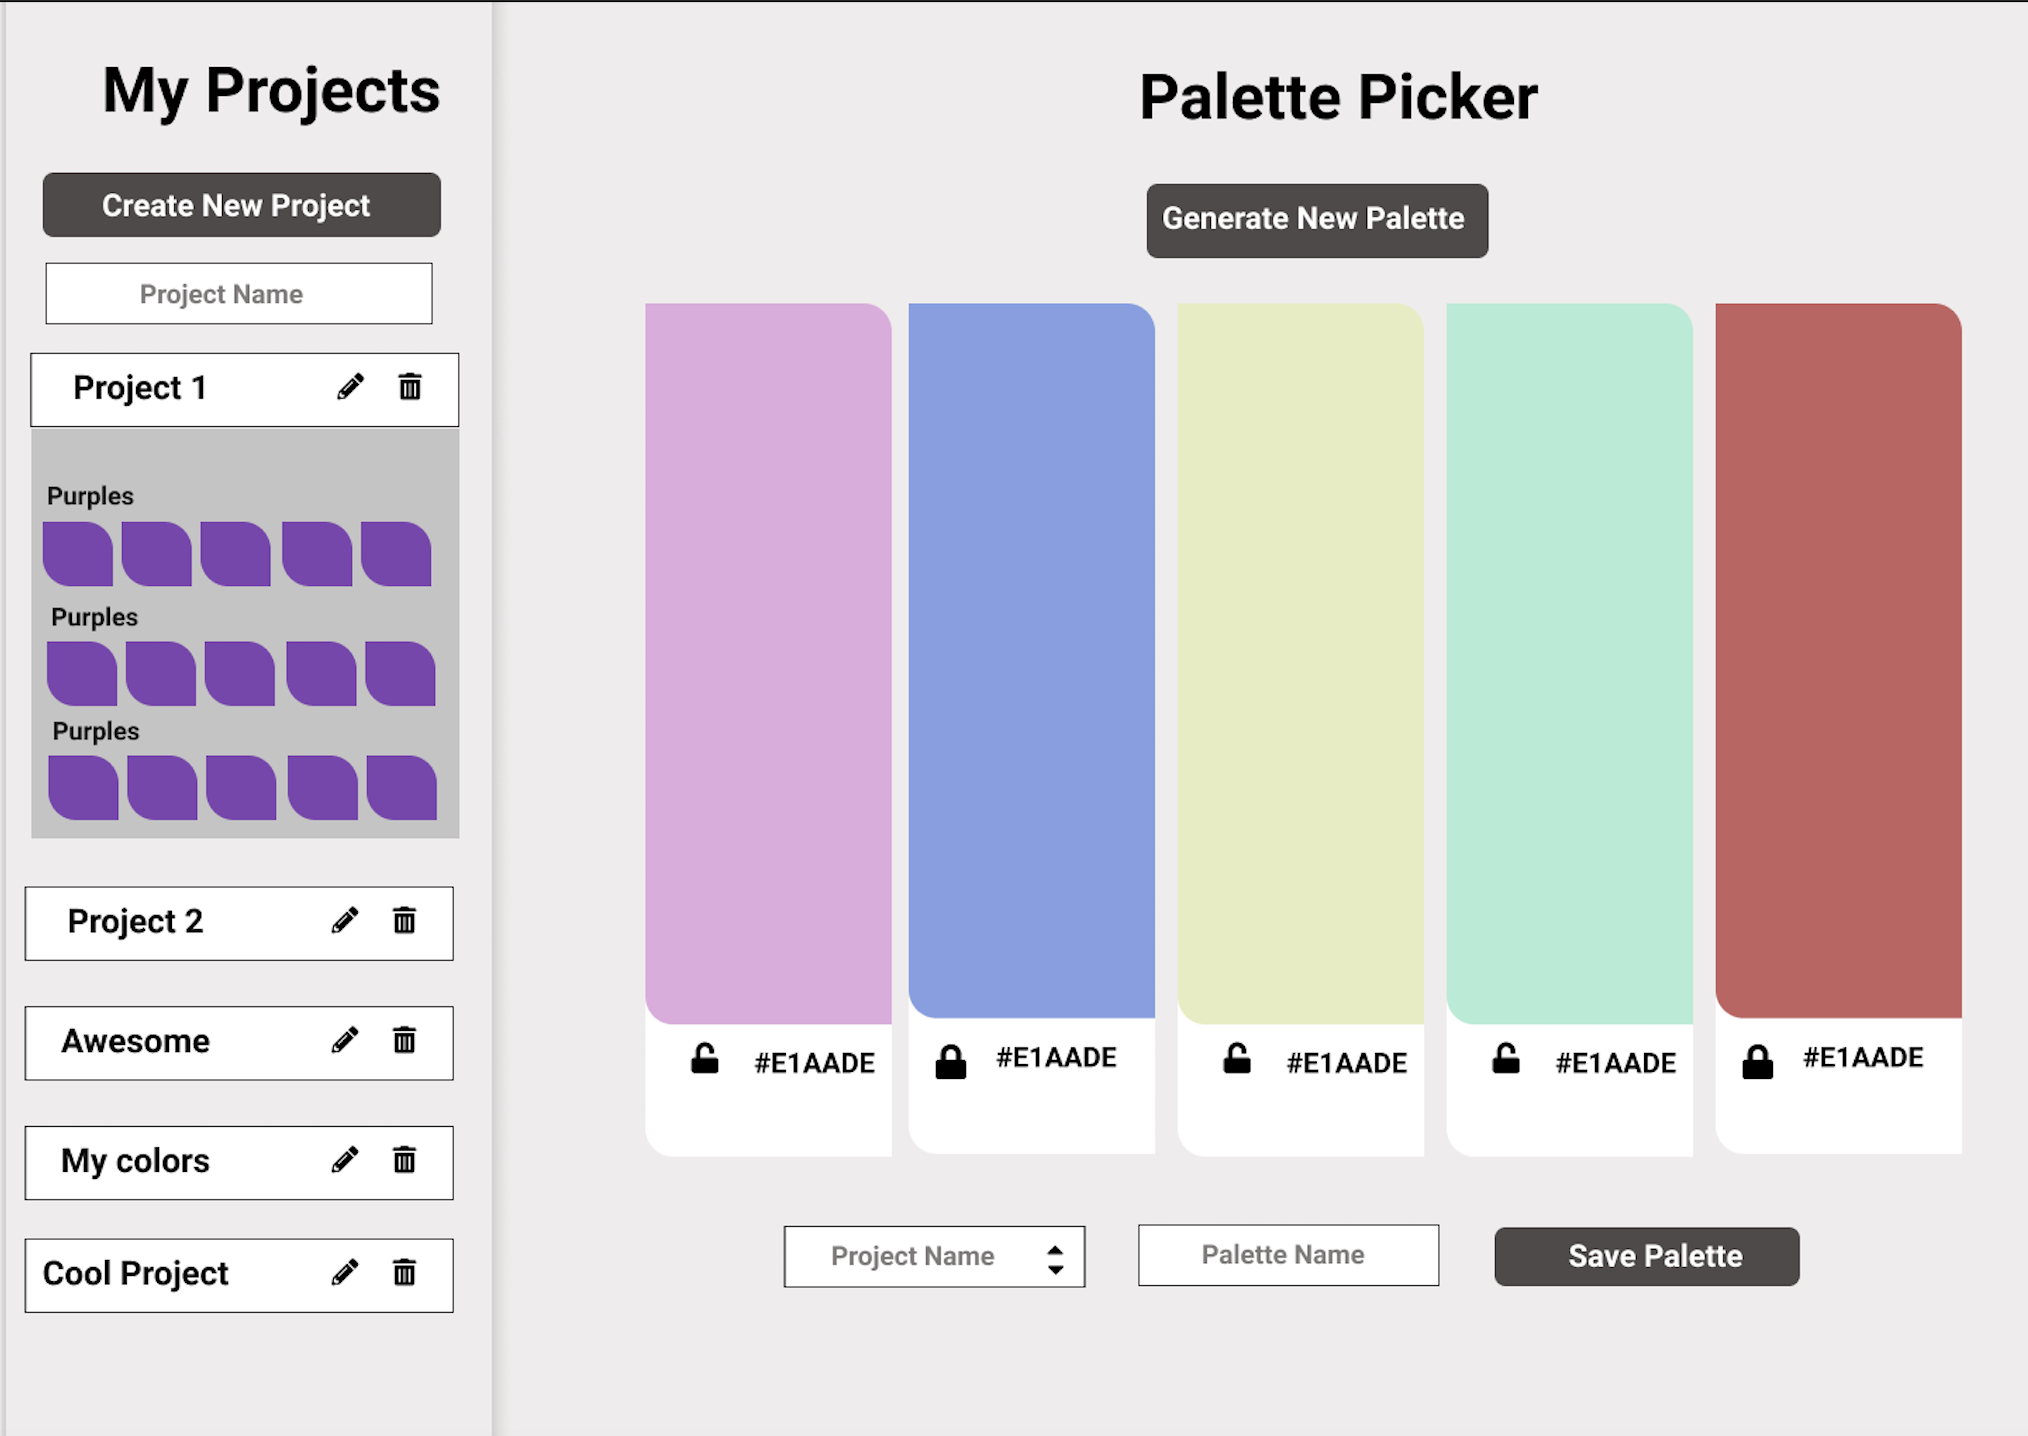Click the Project Name text box under Create New Project
Viewport: 2028px width, 1436px height.
click(x=238, y=293)
